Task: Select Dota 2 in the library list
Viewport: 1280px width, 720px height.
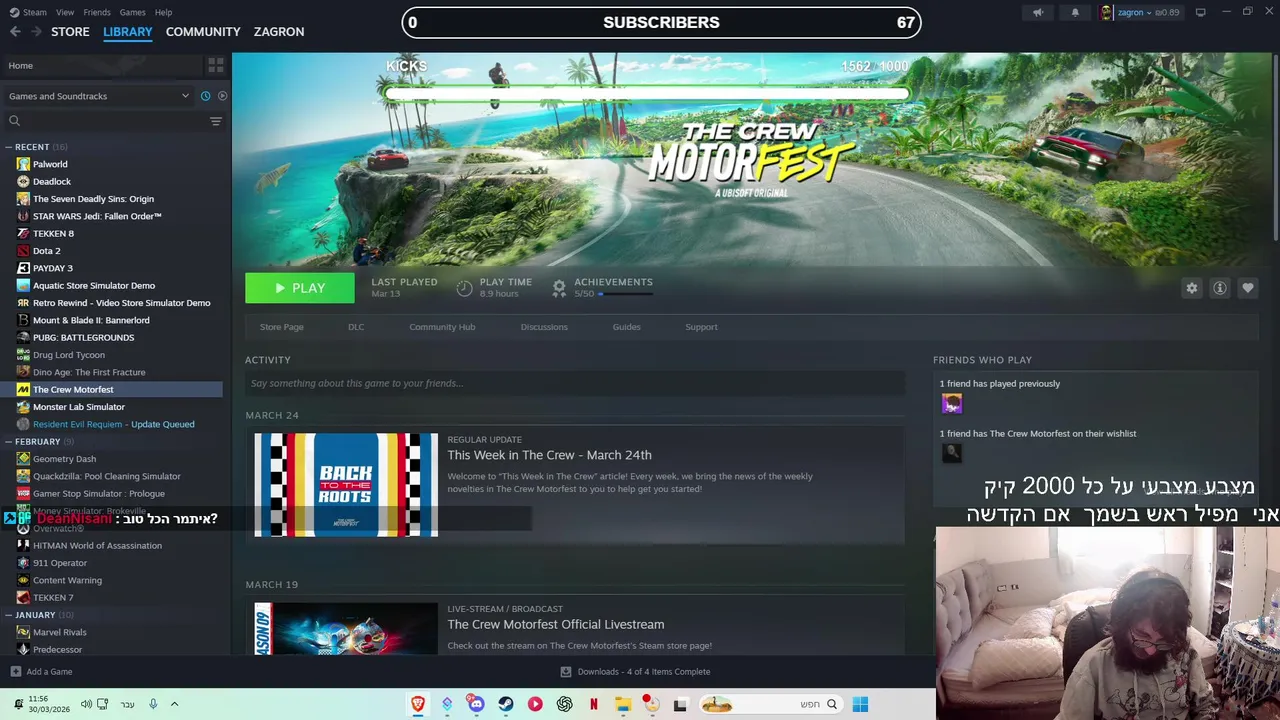Action: tap(46, 251)
